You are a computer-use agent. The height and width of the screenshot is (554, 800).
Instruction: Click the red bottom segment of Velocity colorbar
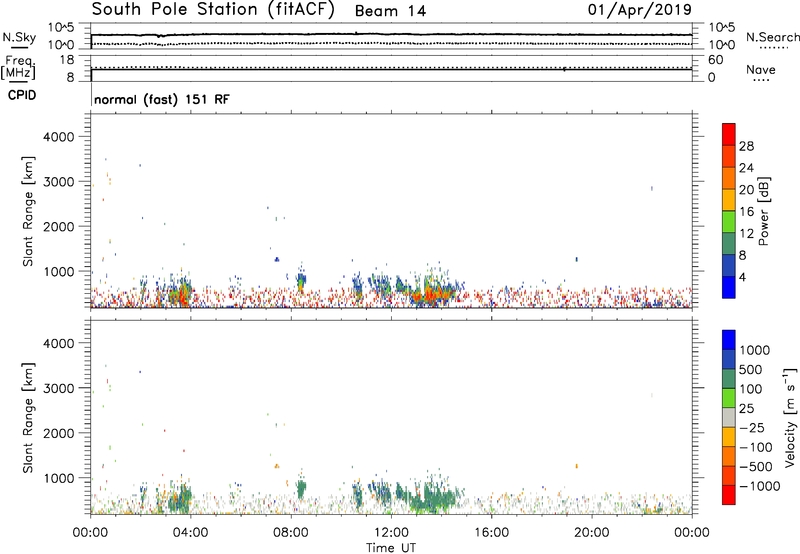tap(729, 495)
